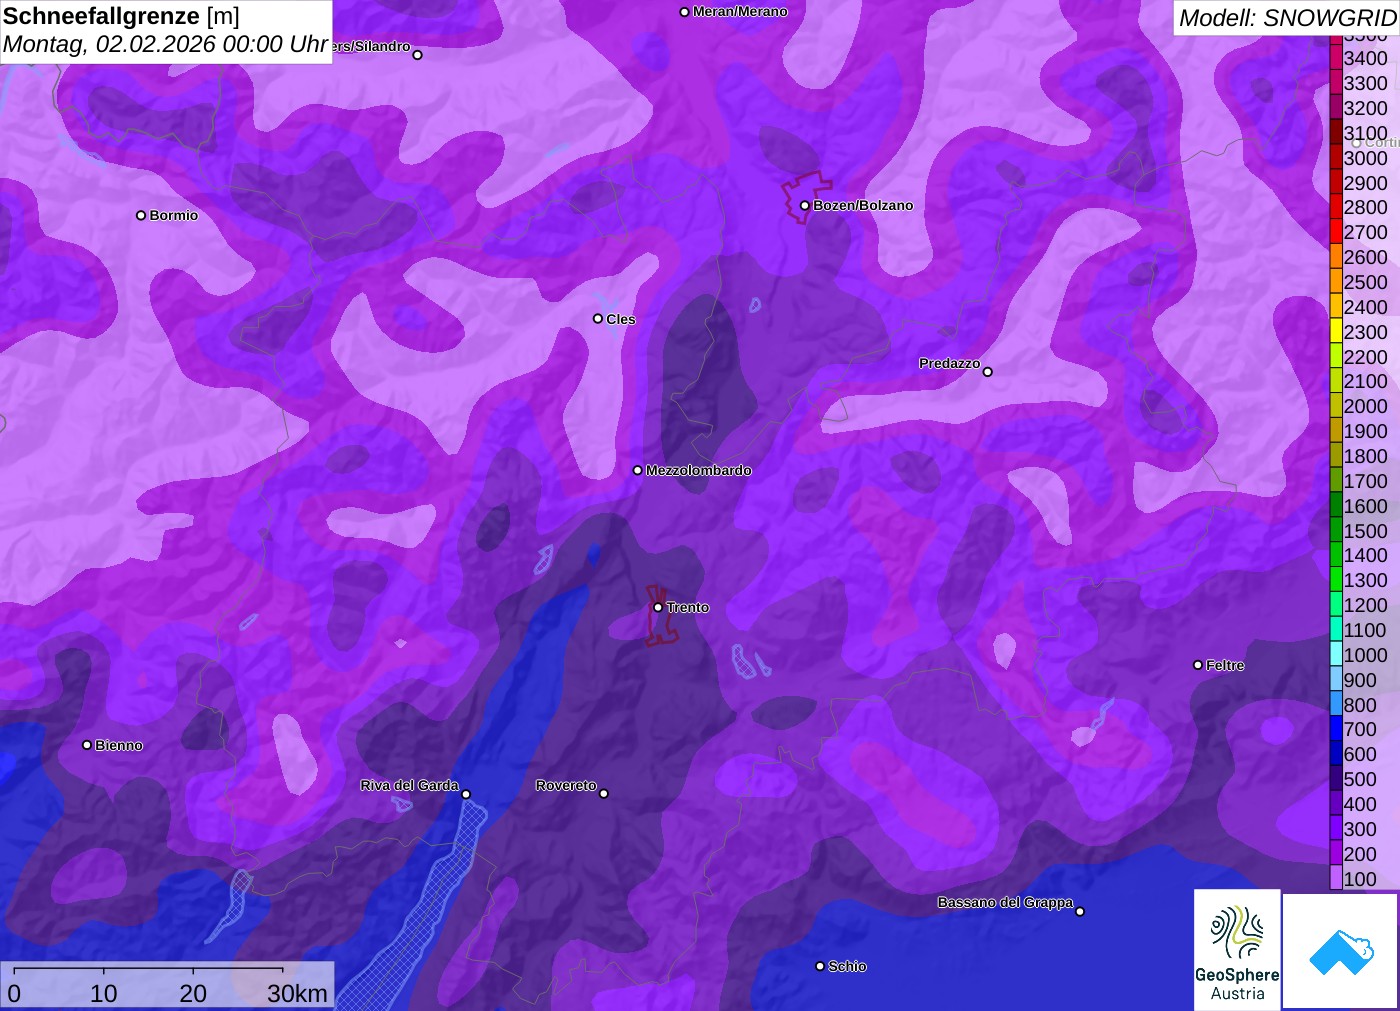Click the Bienno location marker dot

coord(87,745)
